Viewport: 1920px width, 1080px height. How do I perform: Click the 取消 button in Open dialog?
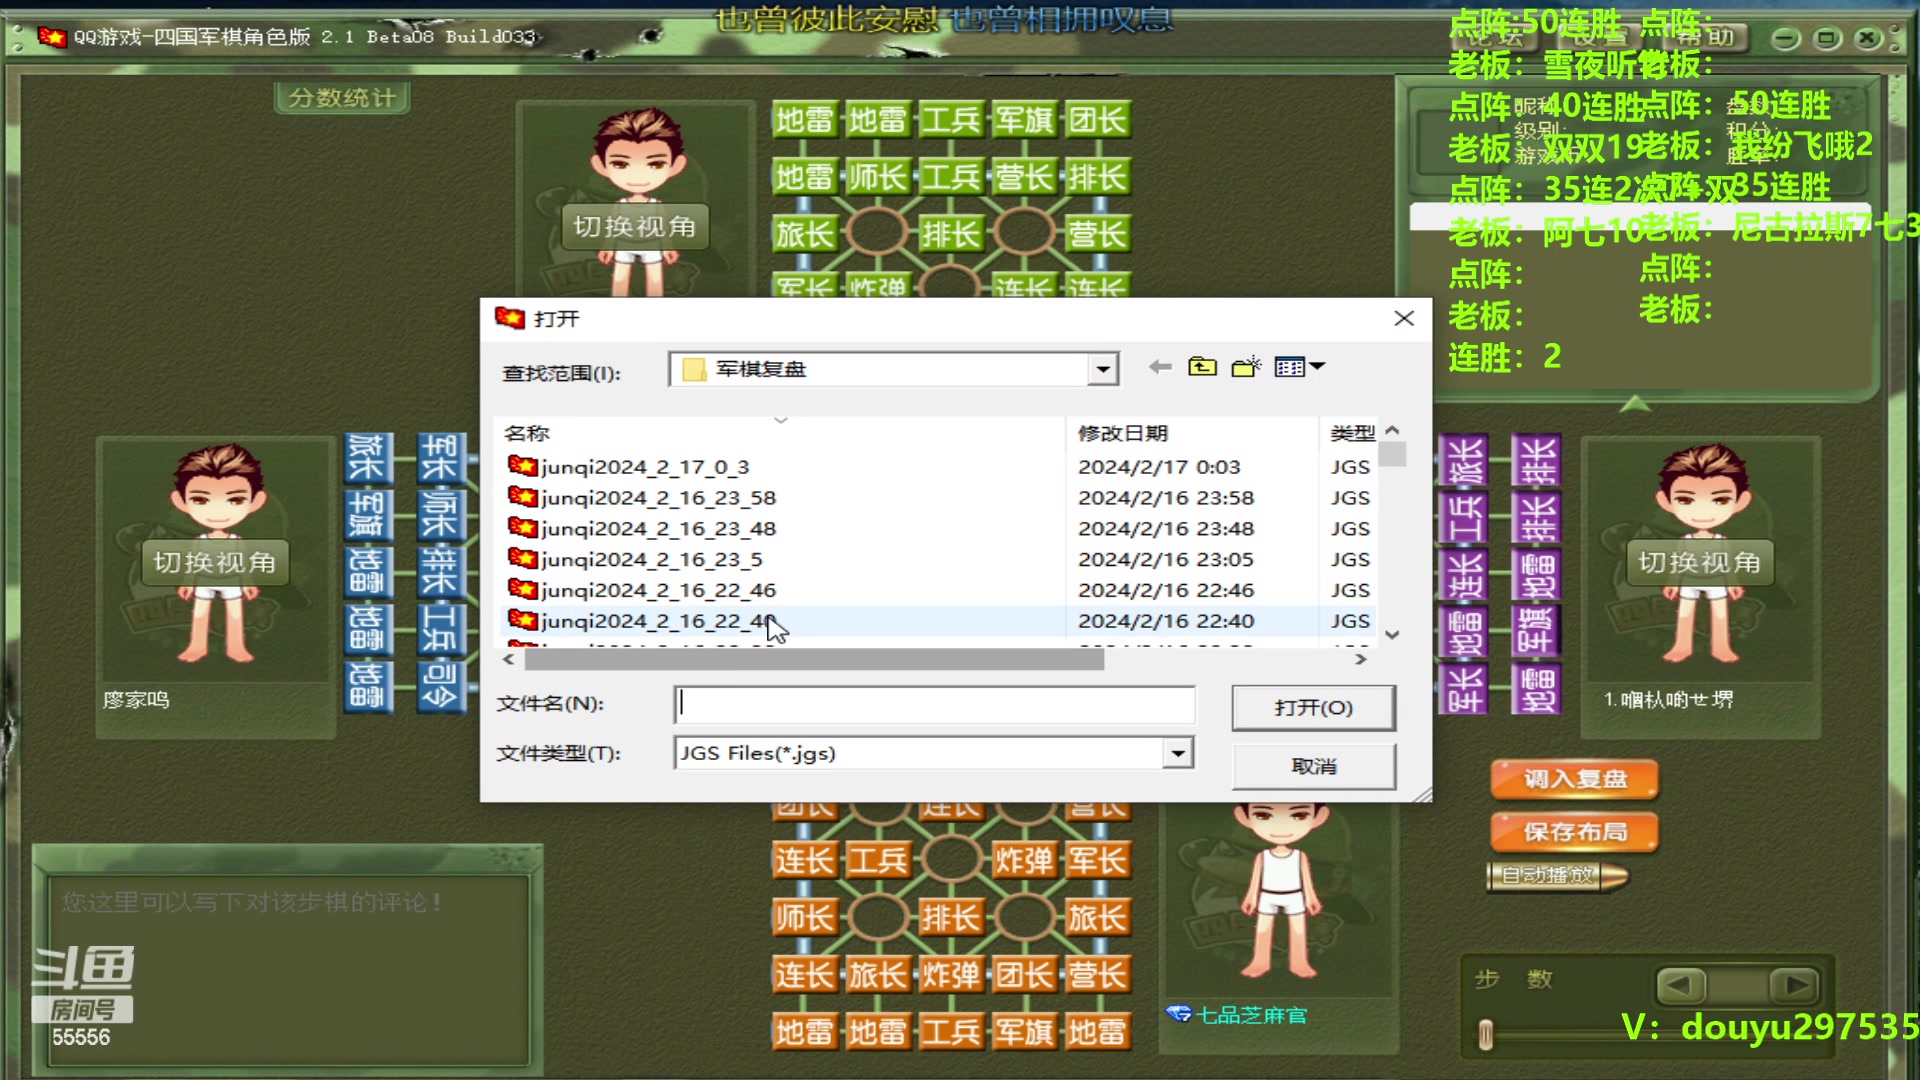(1313, 766)
